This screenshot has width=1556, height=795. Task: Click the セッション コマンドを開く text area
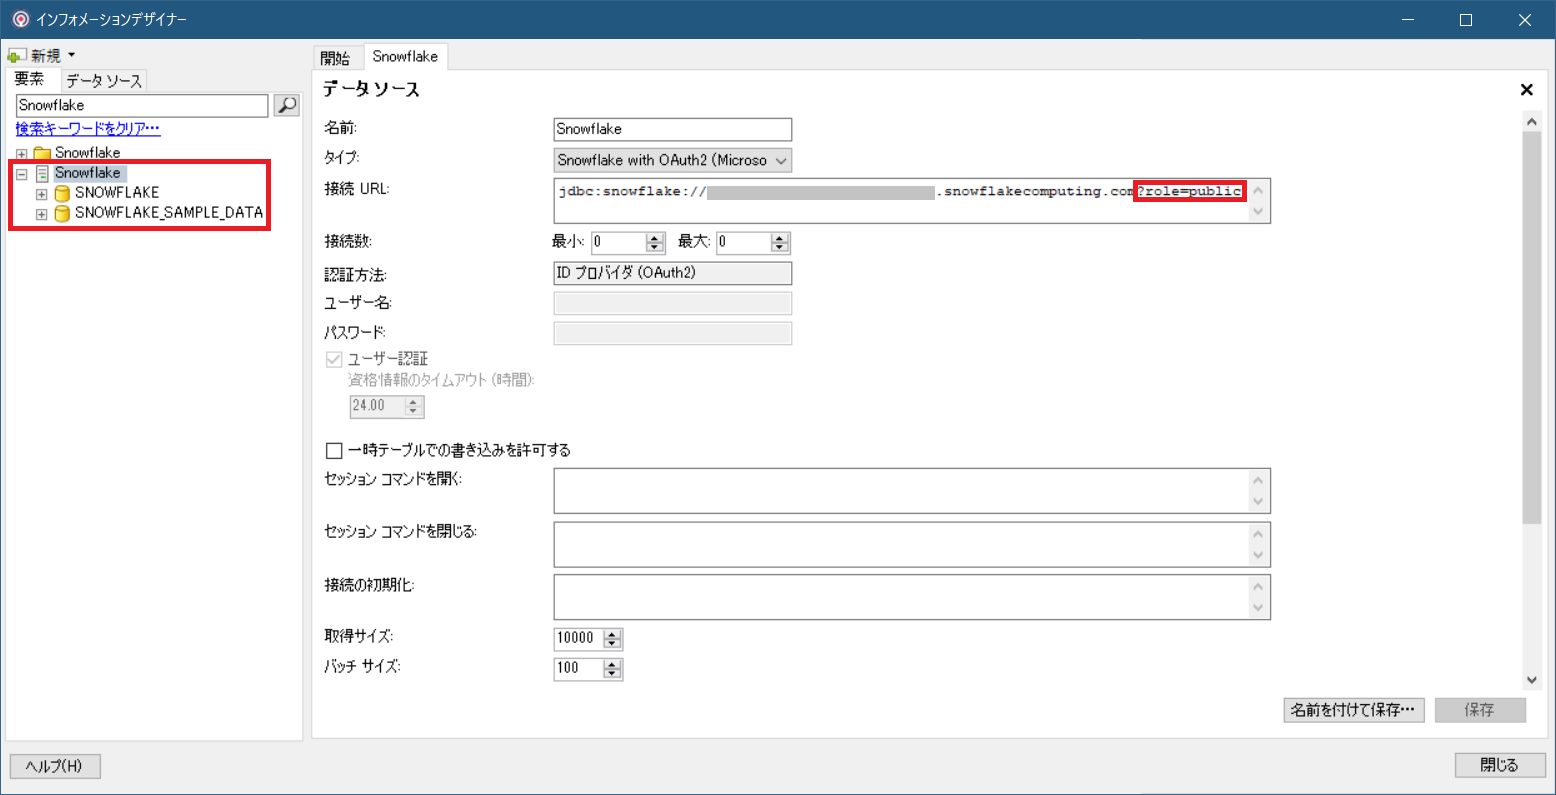[x=900, y=491]
